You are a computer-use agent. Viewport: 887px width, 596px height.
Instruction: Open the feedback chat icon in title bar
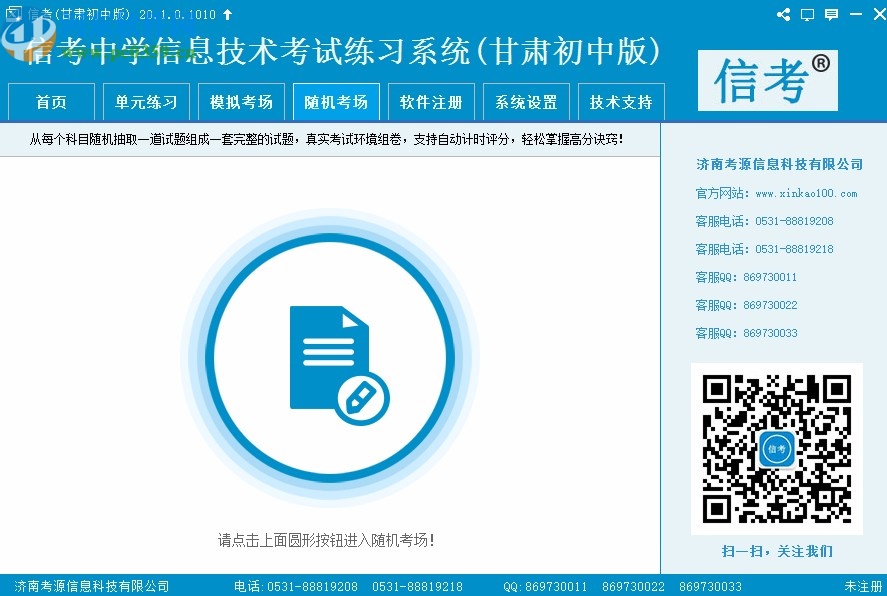831,14
